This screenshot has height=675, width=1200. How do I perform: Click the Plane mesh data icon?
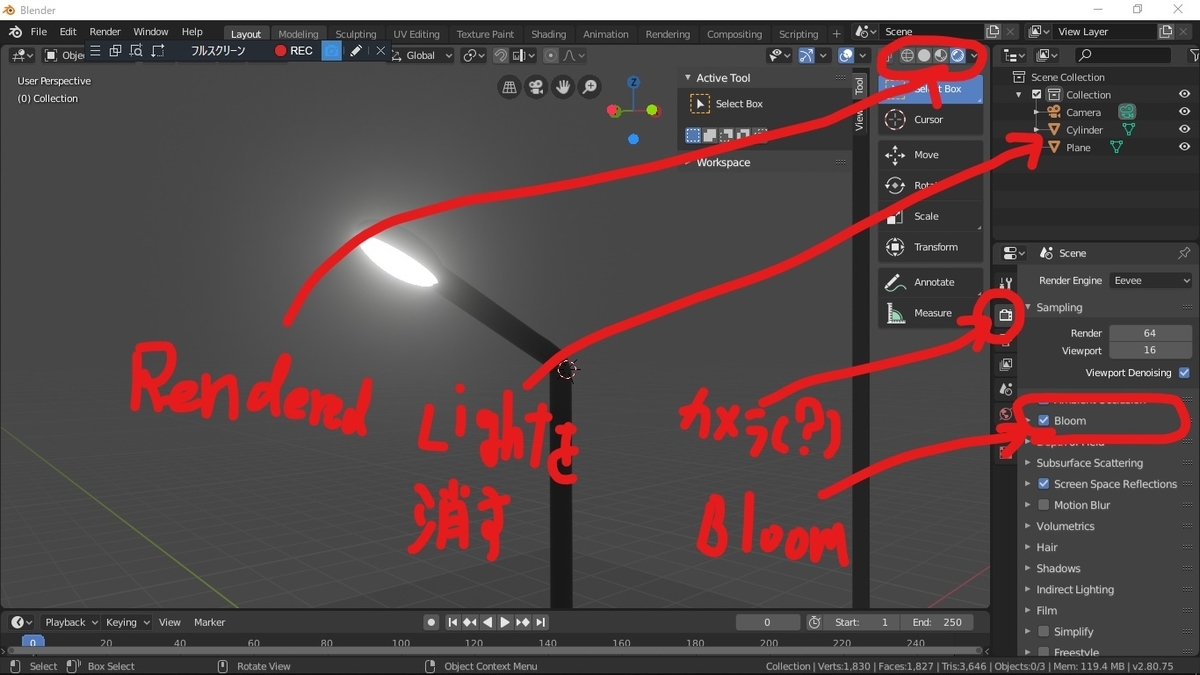click(1116, 148)
